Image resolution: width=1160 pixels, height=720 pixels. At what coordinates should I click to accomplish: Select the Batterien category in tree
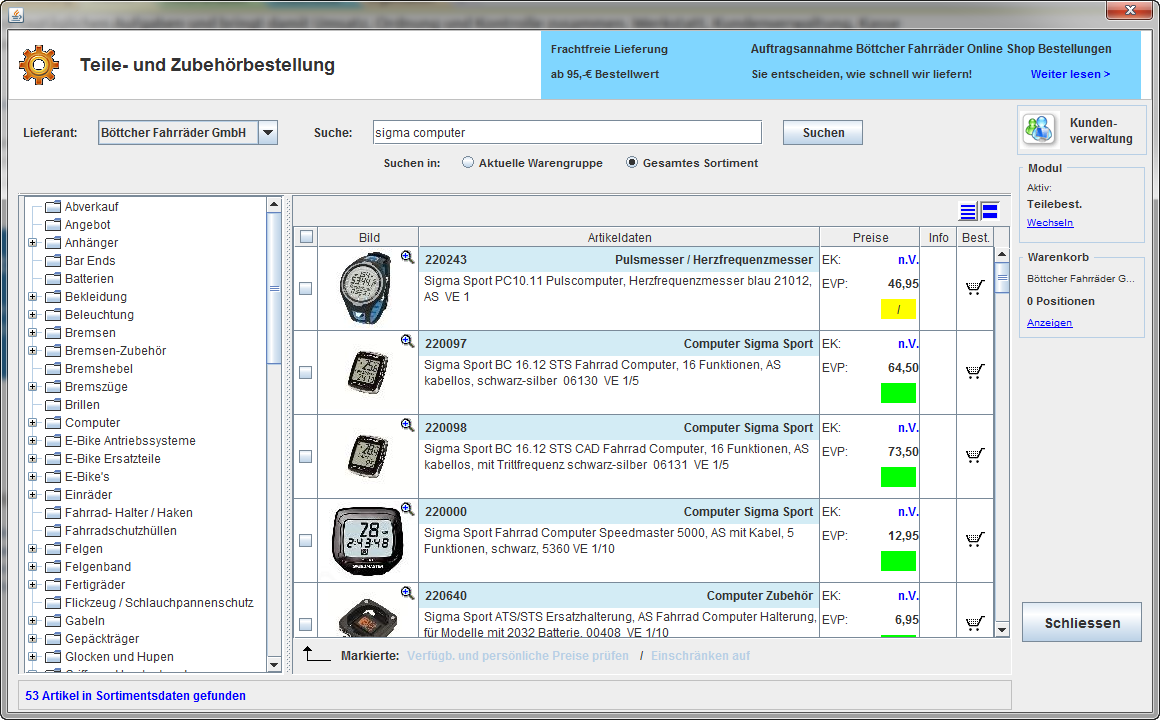click(89, 279)
